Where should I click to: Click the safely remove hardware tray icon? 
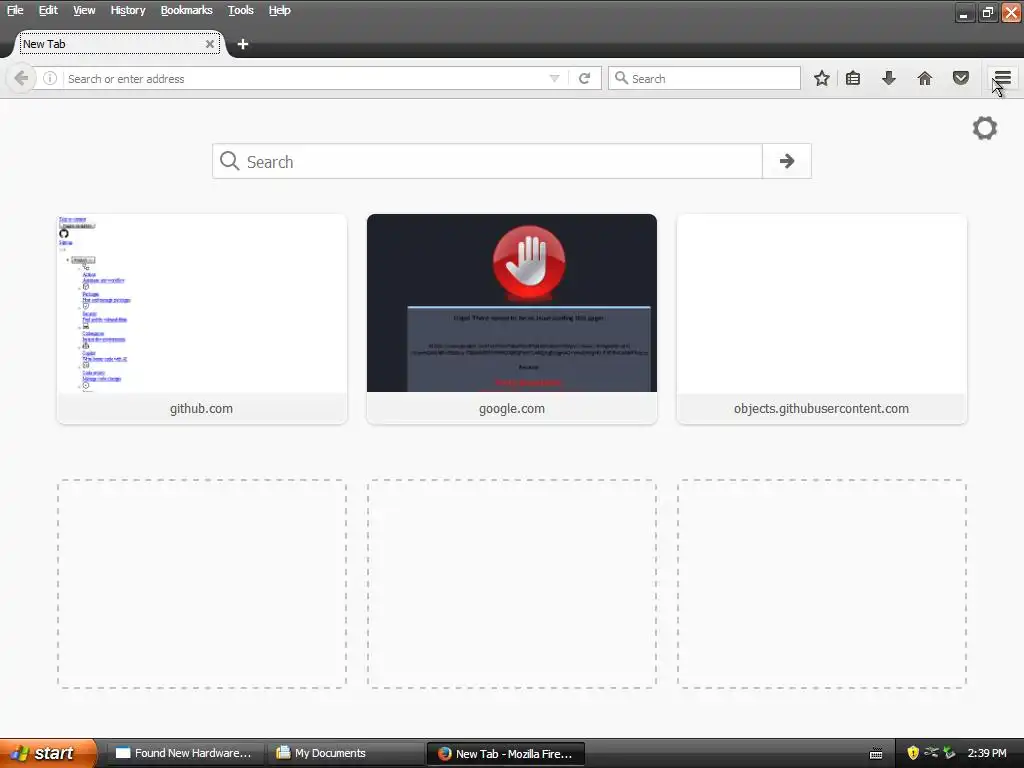(x=949, y=753)
